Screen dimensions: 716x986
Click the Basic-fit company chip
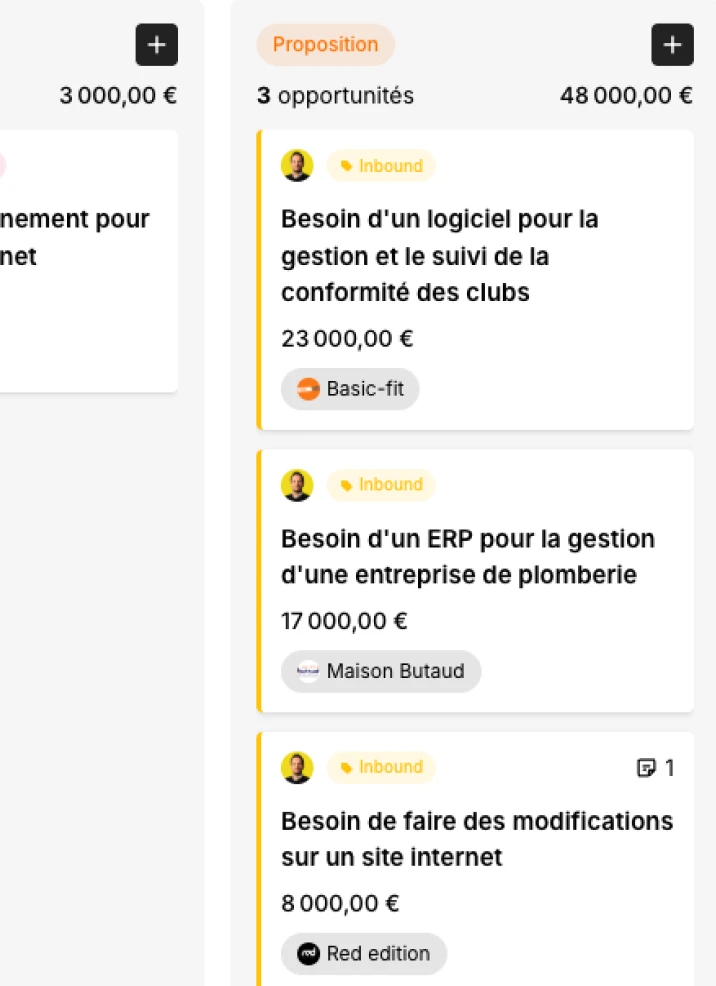pos(350,389)
